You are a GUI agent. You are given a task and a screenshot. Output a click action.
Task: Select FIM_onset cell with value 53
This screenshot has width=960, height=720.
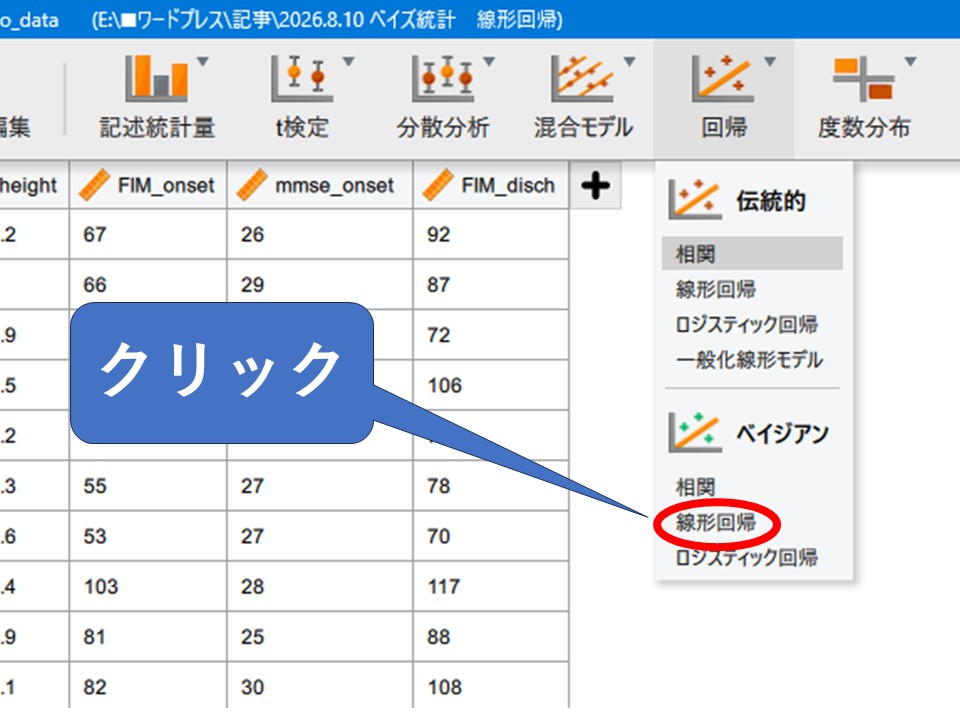coord(148,536)
